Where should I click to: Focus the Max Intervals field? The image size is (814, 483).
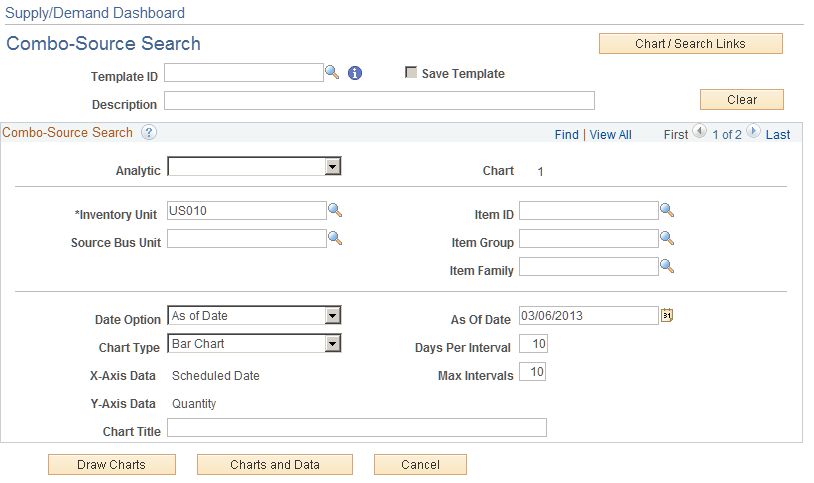pos(532,371)
